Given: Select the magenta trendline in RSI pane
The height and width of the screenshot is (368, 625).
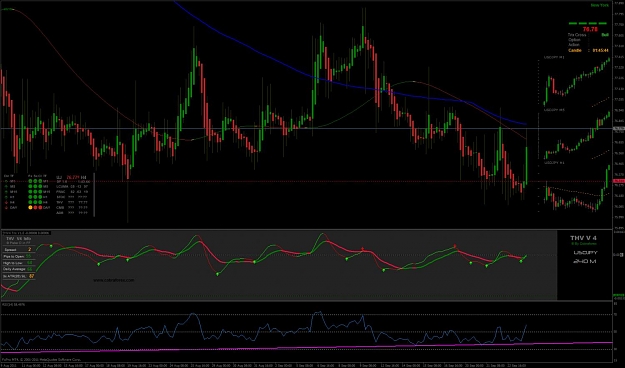Looking at the screenshot, I should (x=306, y=347).
